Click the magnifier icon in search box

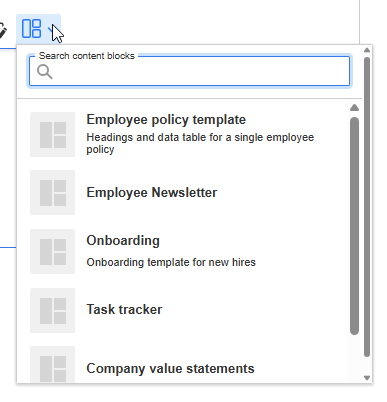[x=44, y=72]
